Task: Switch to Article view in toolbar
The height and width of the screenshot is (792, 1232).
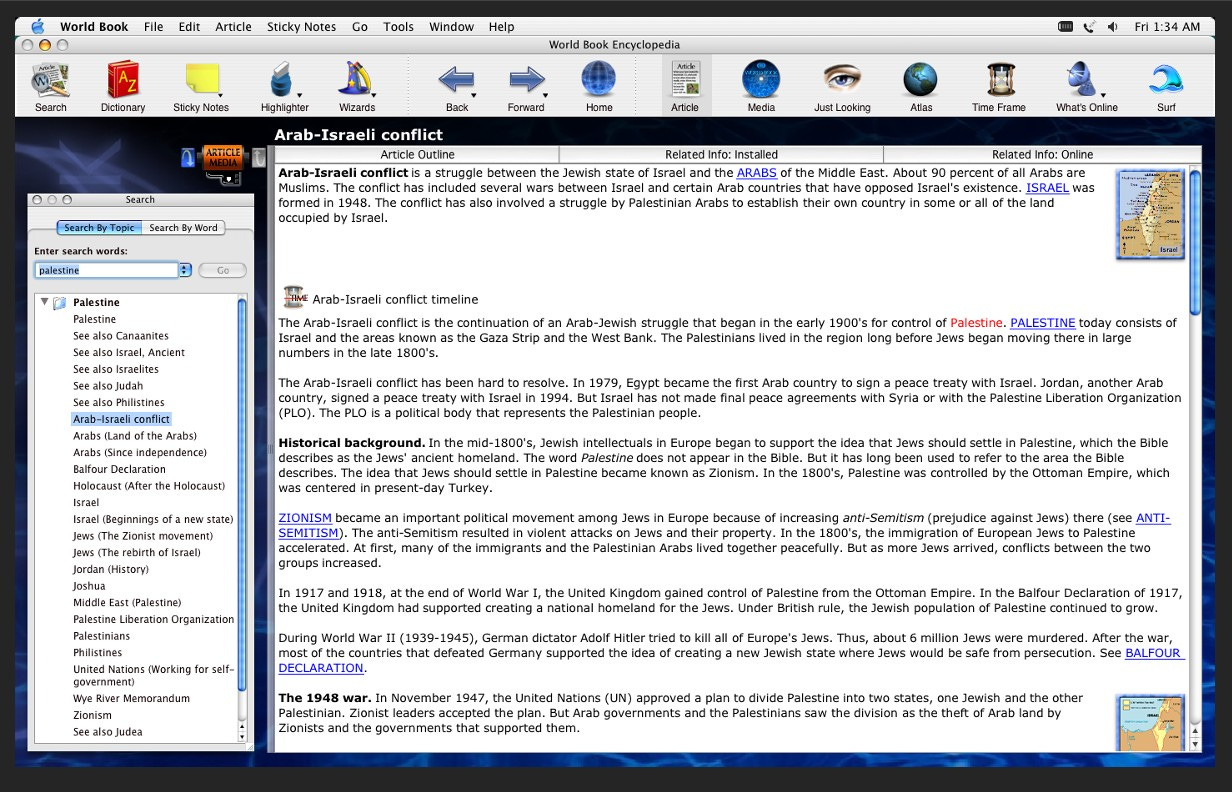Action: pos(685,85)
